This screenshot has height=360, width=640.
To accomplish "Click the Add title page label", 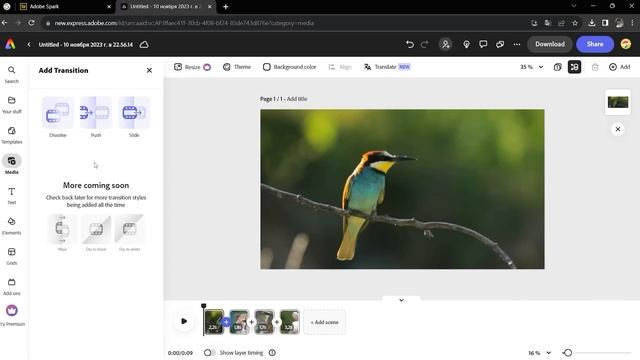I will [x=297, y=99].
